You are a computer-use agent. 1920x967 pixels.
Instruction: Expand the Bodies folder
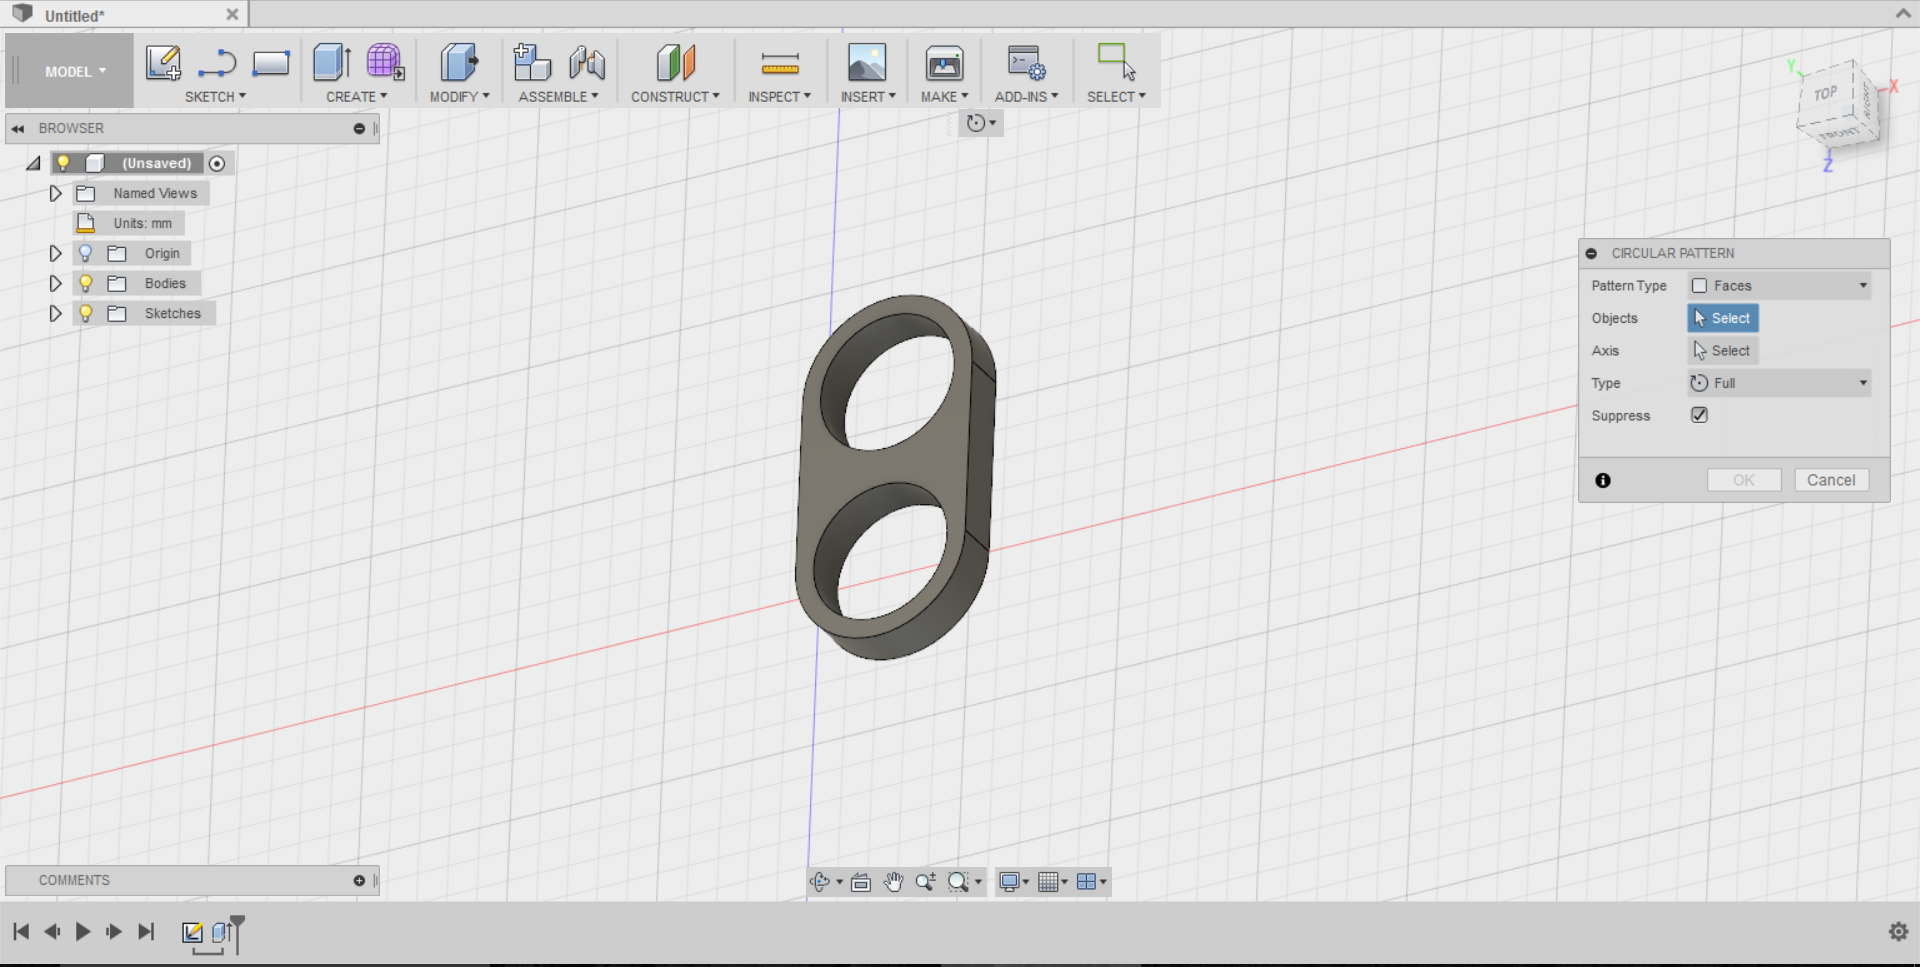56,283
